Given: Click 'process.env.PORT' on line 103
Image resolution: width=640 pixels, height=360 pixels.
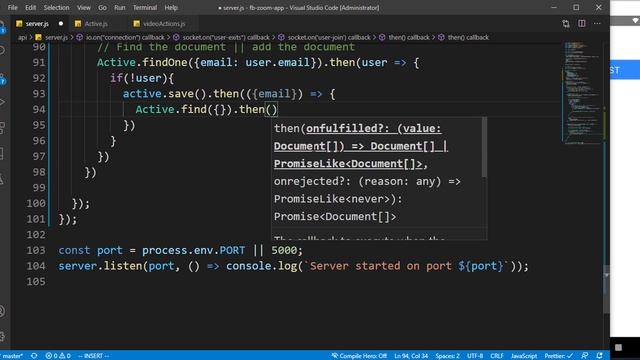Looking at the screenshot, I should point(193,250).
